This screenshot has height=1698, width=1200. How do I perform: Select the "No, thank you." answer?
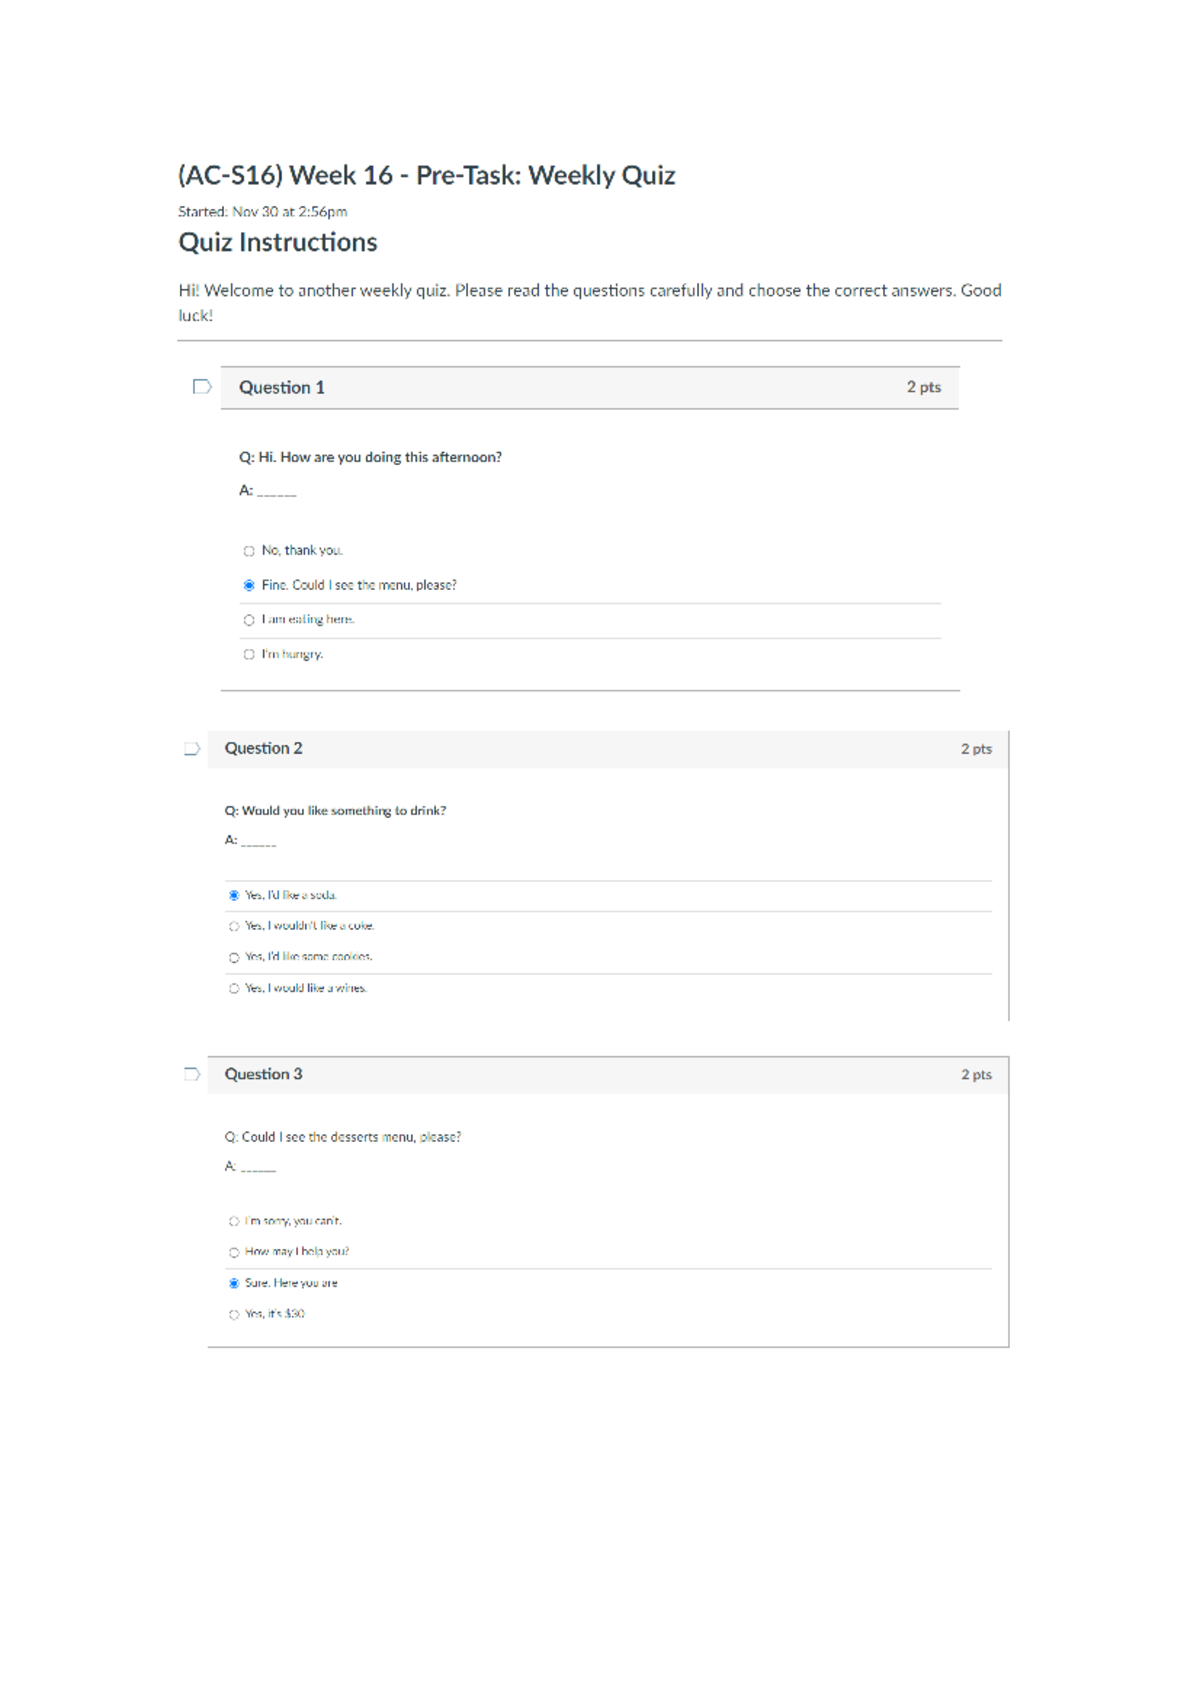pos(249,551)
